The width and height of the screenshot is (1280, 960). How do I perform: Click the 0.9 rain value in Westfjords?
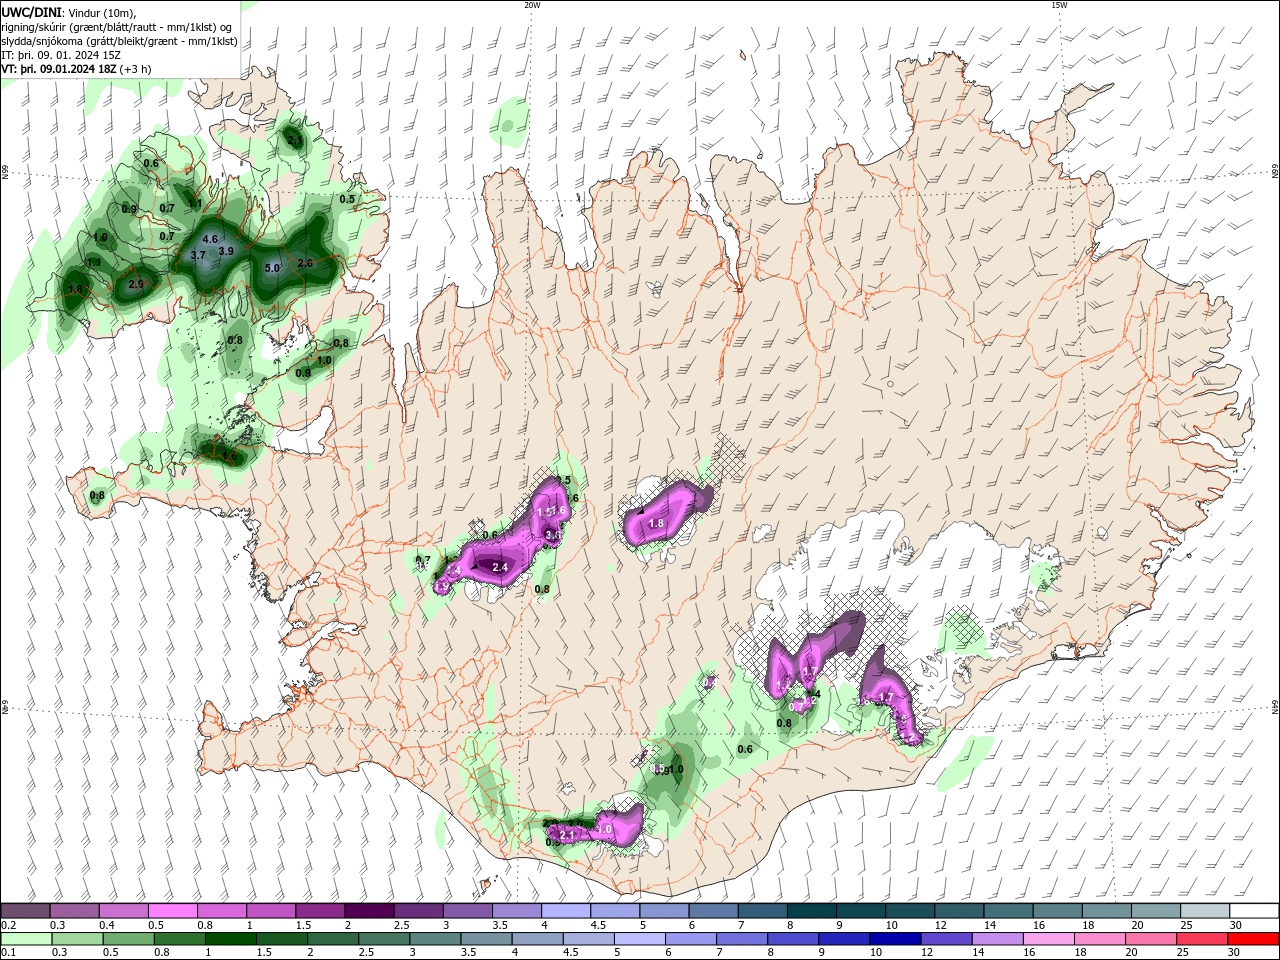point(129,209)
